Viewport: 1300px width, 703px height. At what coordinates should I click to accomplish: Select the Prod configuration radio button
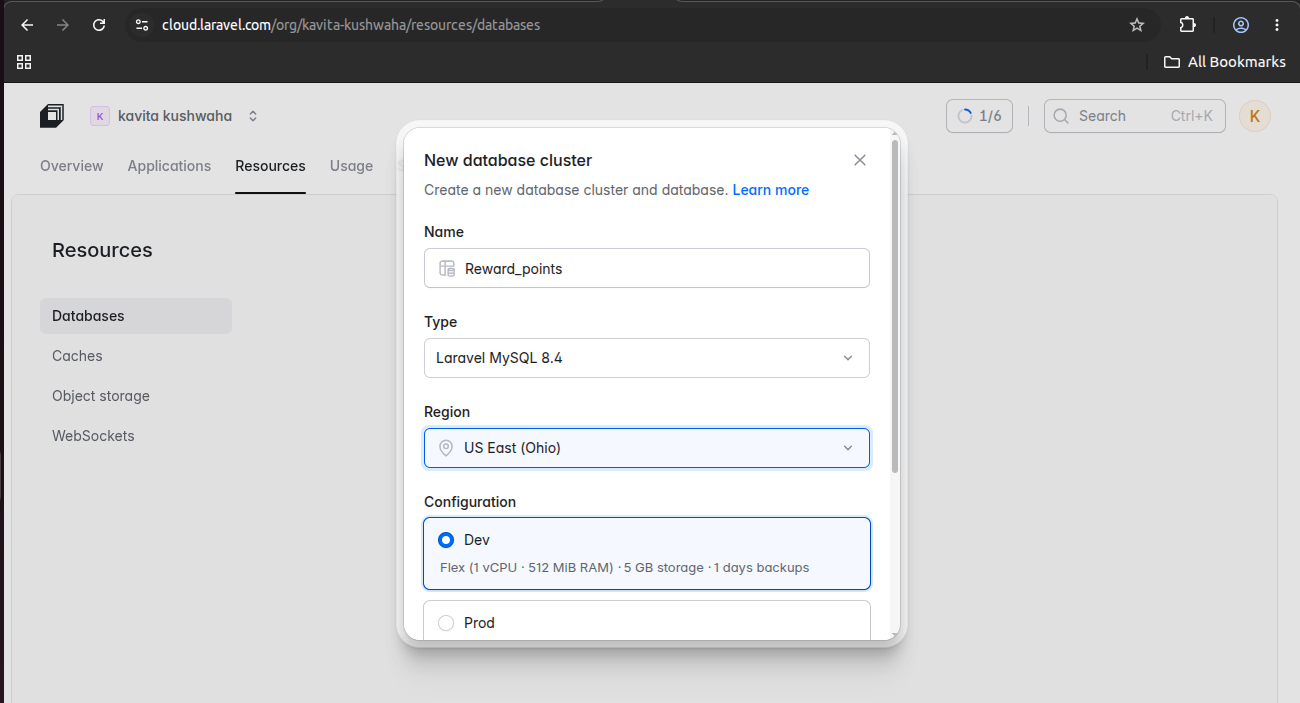446,623
